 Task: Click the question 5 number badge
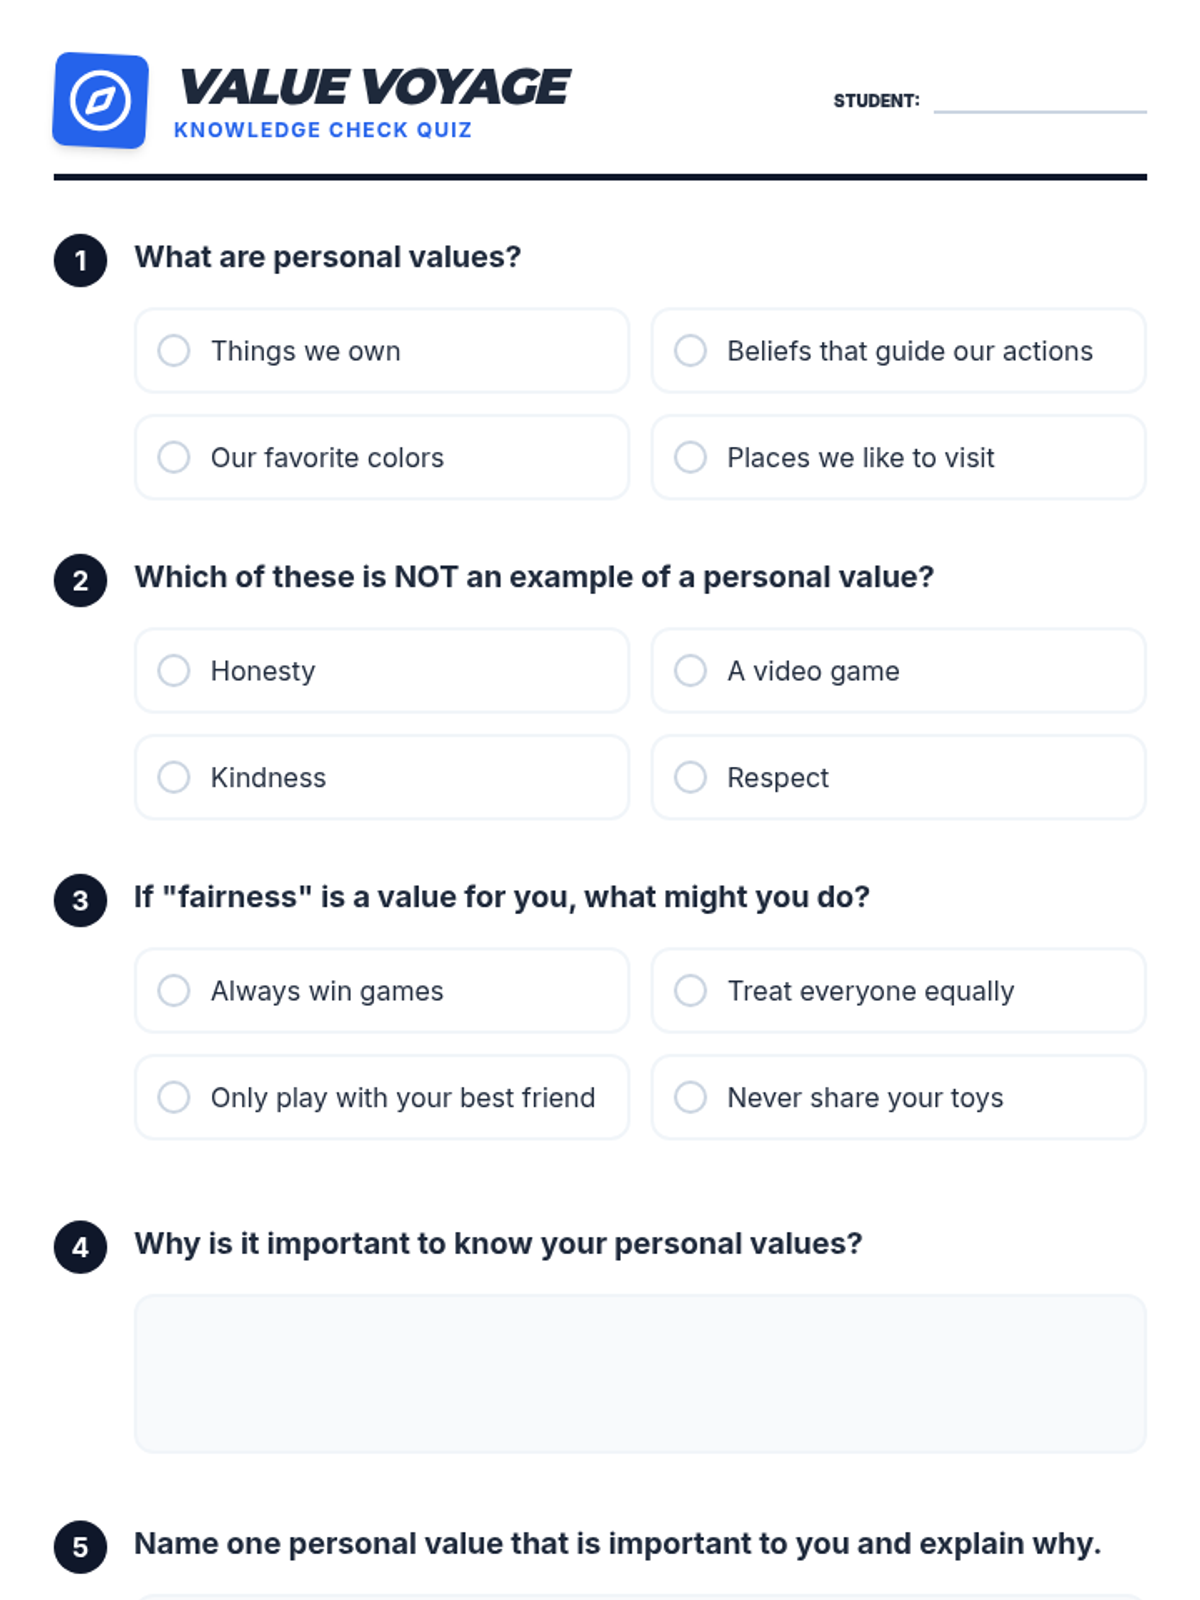coord(80,1547)
